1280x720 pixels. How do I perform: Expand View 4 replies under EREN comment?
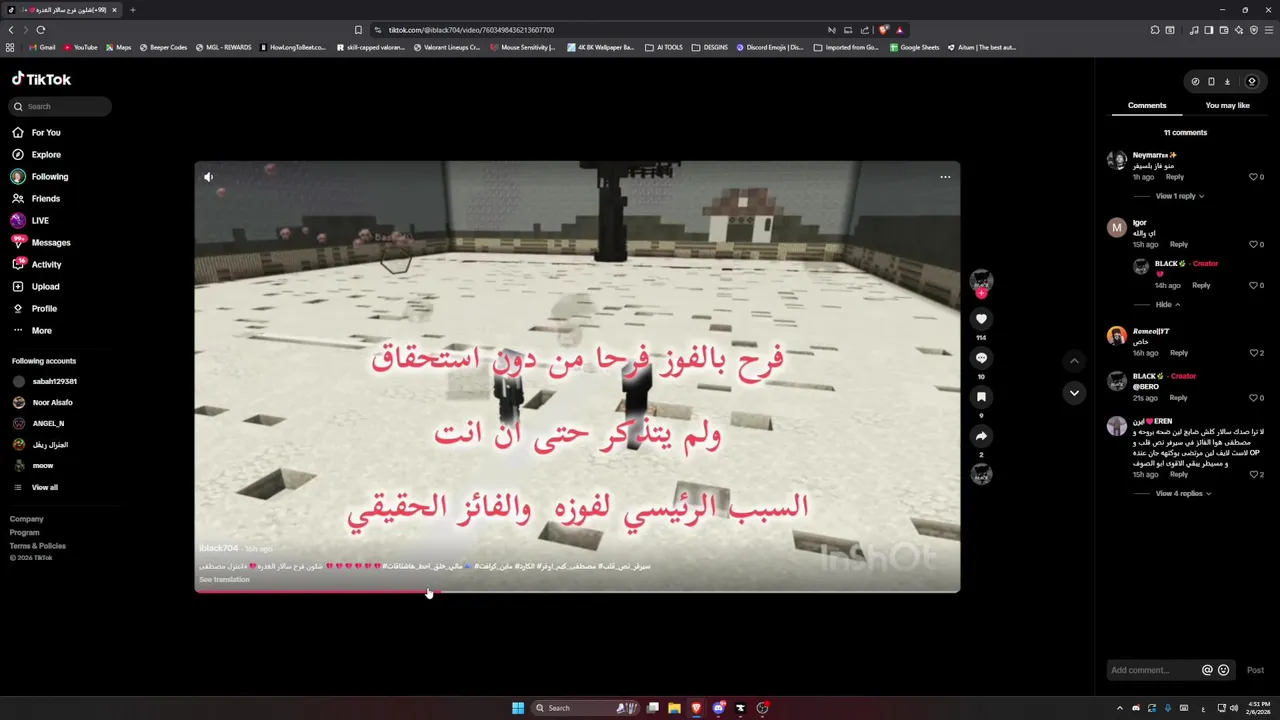1183,494
